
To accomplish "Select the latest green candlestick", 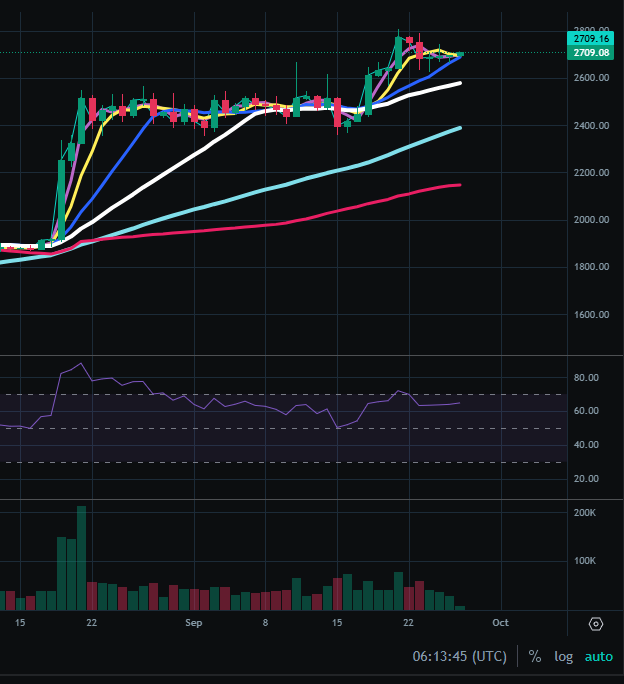I will [460, 54].
